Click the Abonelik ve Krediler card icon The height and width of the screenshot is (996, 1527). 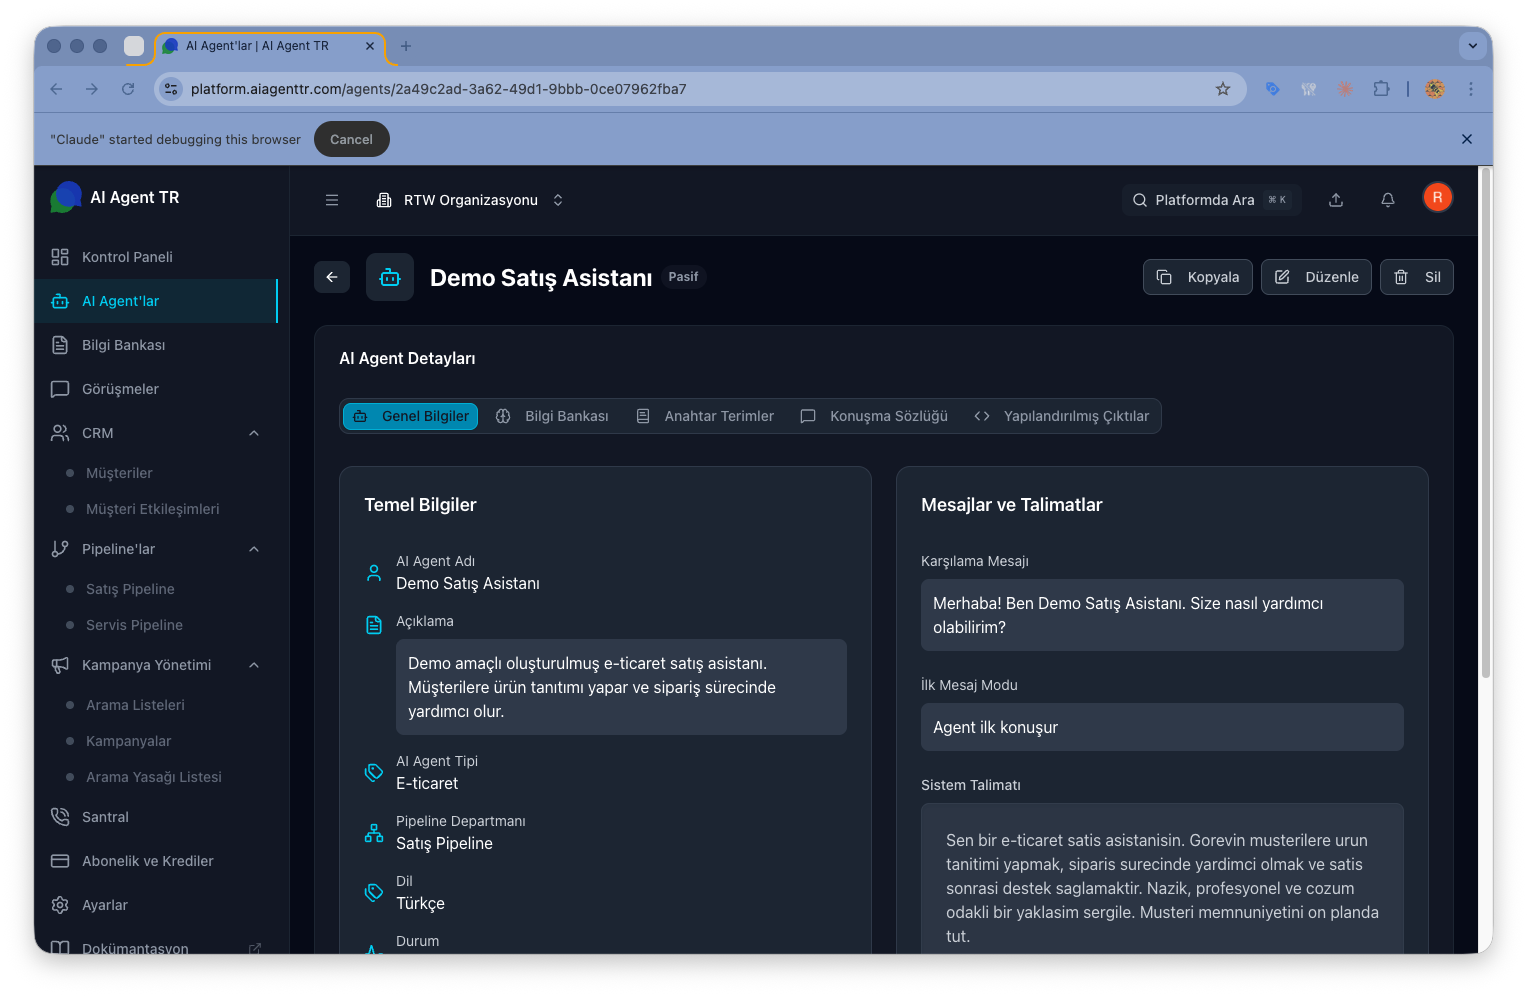pyautogui.click(x=60, y=861)
